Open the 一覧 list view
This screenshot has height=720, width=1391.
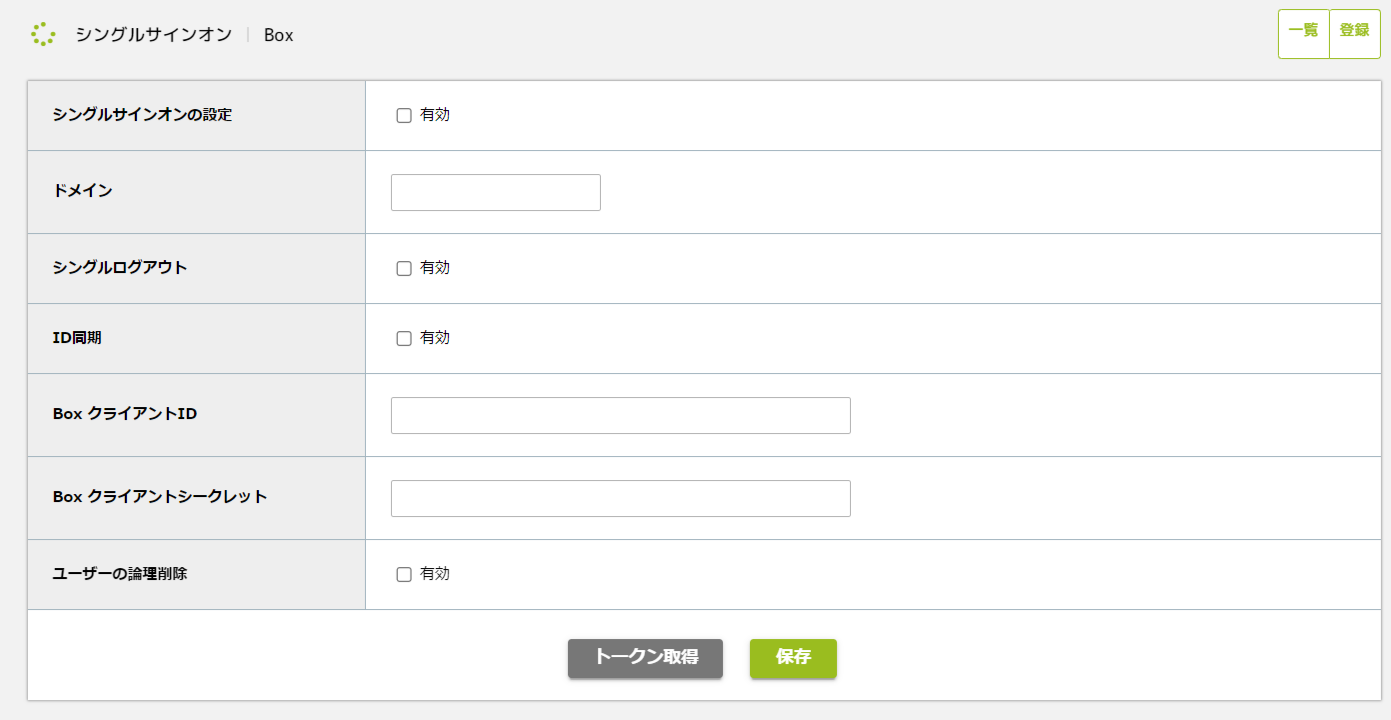pyautogui.click(x=1303, y=31)
